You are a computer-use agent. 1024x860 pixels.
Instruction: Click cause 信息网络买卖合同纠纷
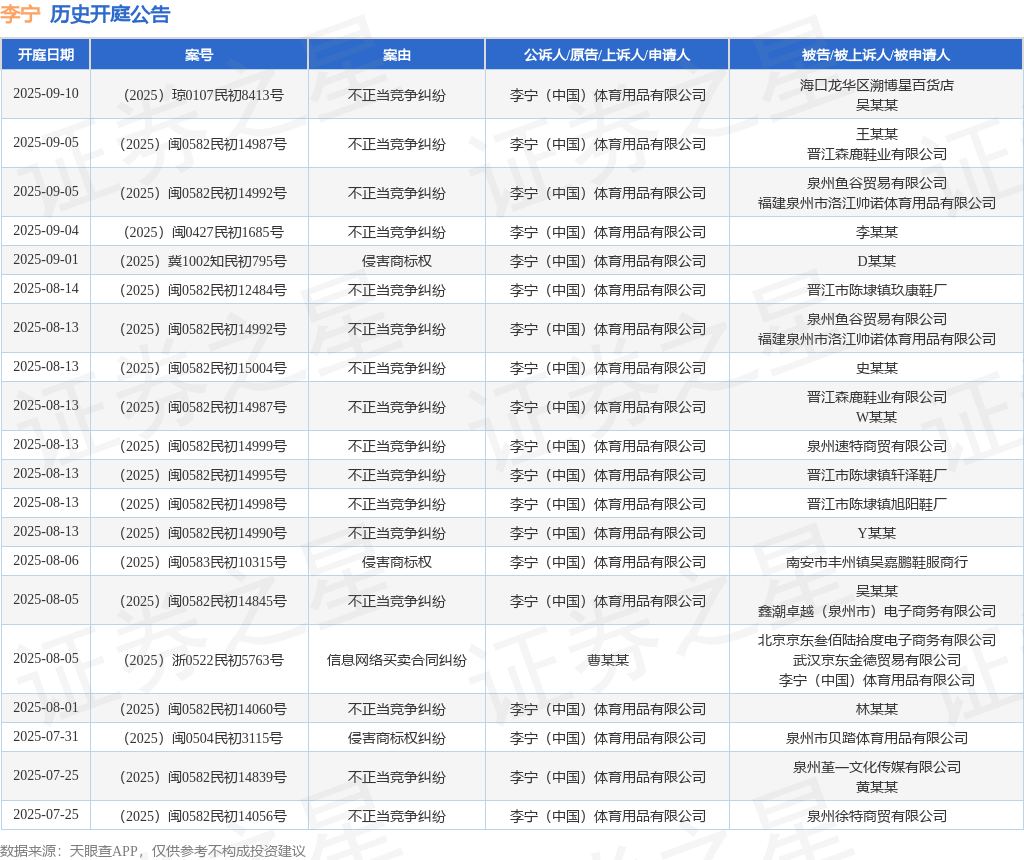pyautogui.click(x=396, y=660)
